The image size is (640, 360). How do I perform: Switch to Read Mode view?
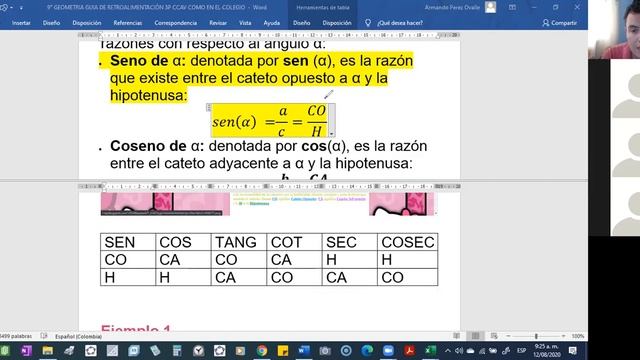pyautogui.click(x=456, y=336)
